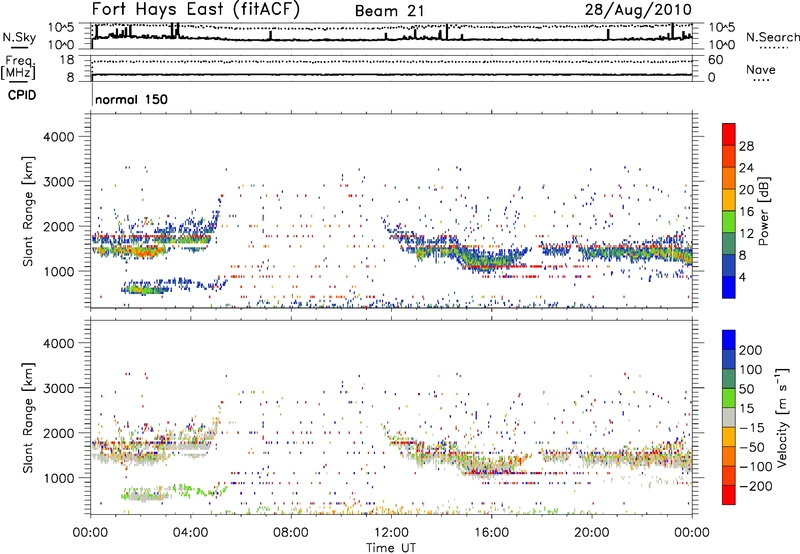Click the "16:00" time tick label
800x554 pixels.
pyautogui.click(x=491, y=533)
